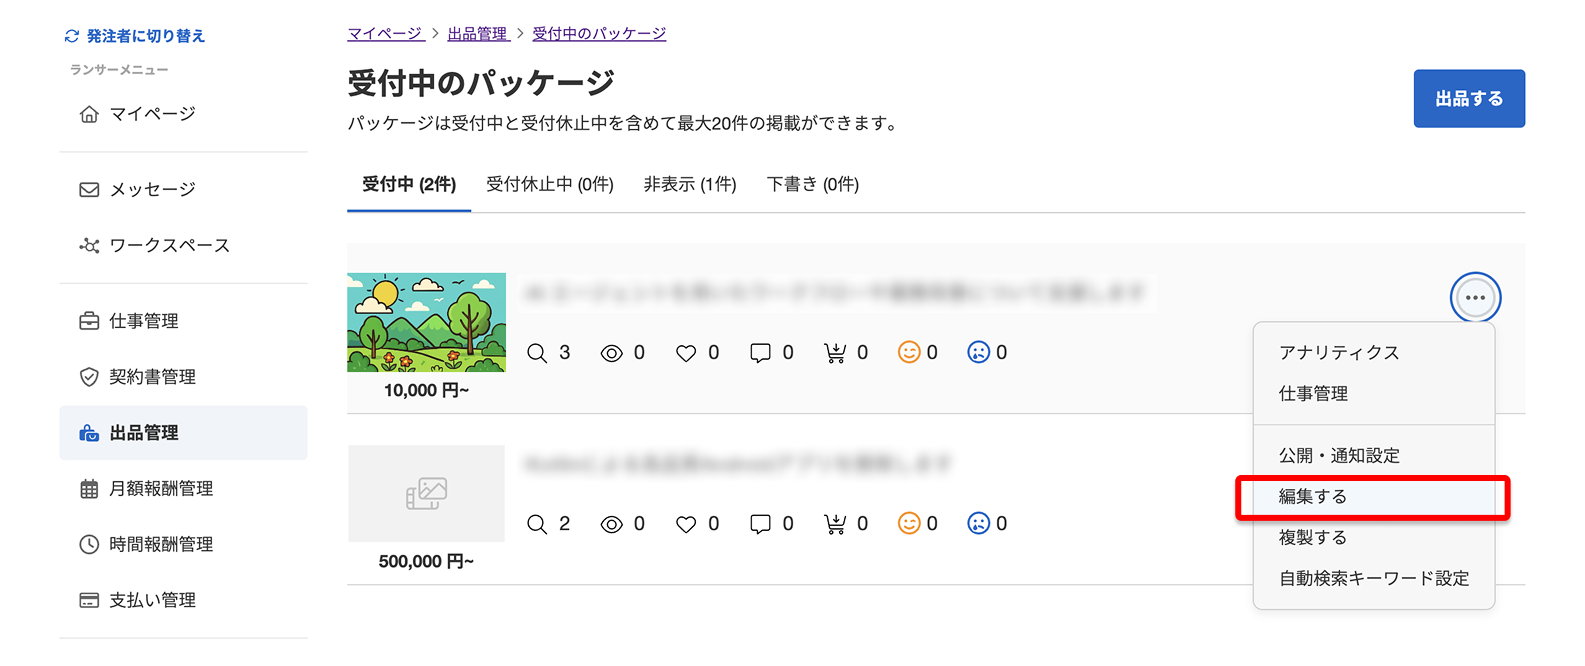The height and width of the screenshot is (666, 1585).
Task: Click the 仕事管理 briefcase icon in sidebar
Action: click(89, 321)
